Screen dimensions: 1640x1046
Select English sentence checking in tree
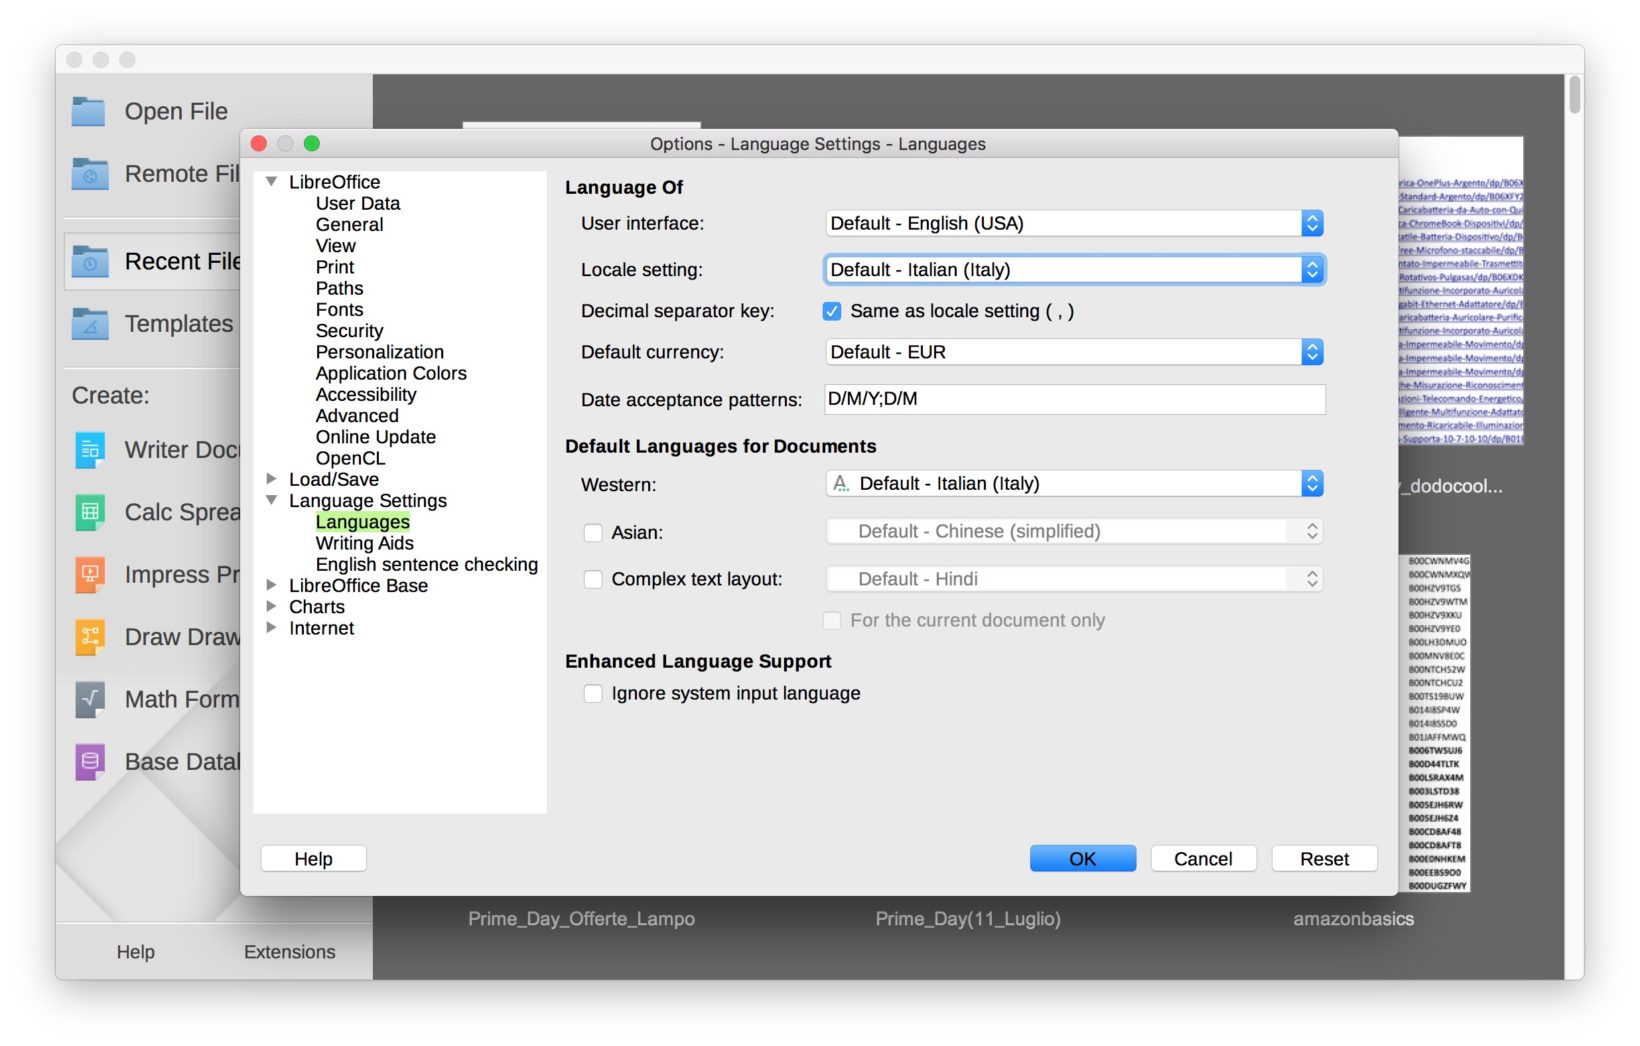click(427, 564)
